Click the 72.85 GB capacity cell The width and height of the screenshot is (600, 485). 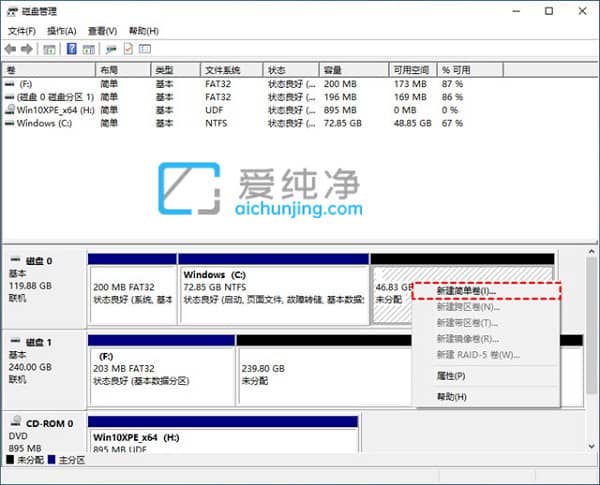pos(342,123)
